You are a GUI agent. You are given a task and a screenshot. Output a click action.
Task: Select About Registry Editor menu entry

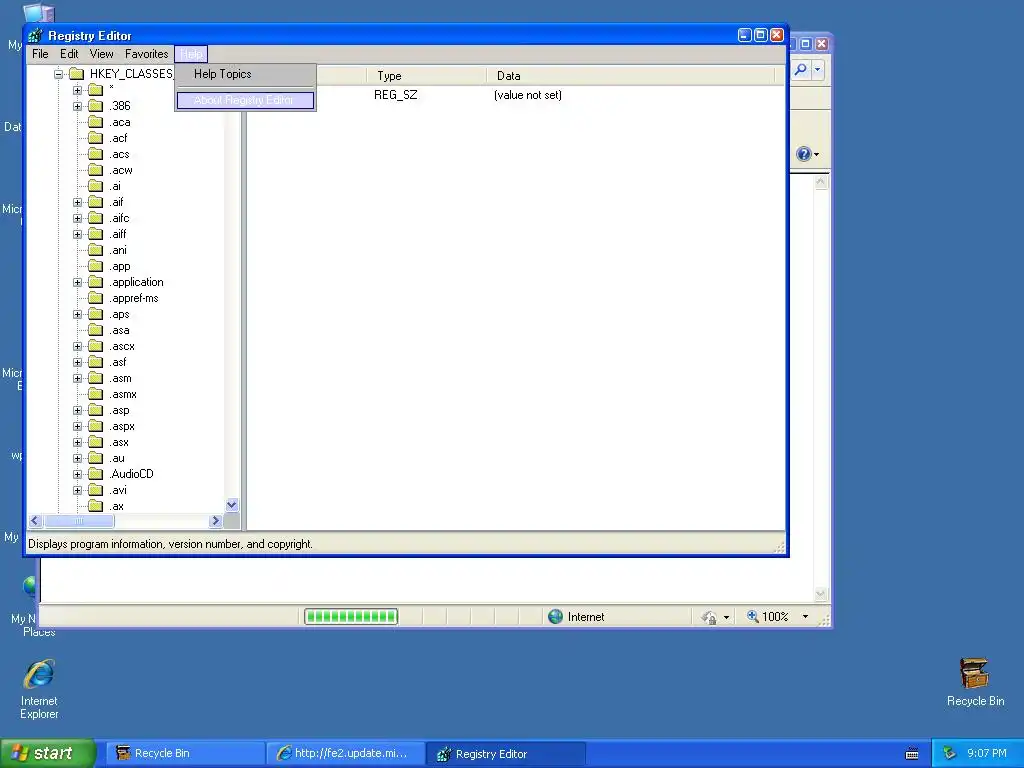(x=245, y=100)
